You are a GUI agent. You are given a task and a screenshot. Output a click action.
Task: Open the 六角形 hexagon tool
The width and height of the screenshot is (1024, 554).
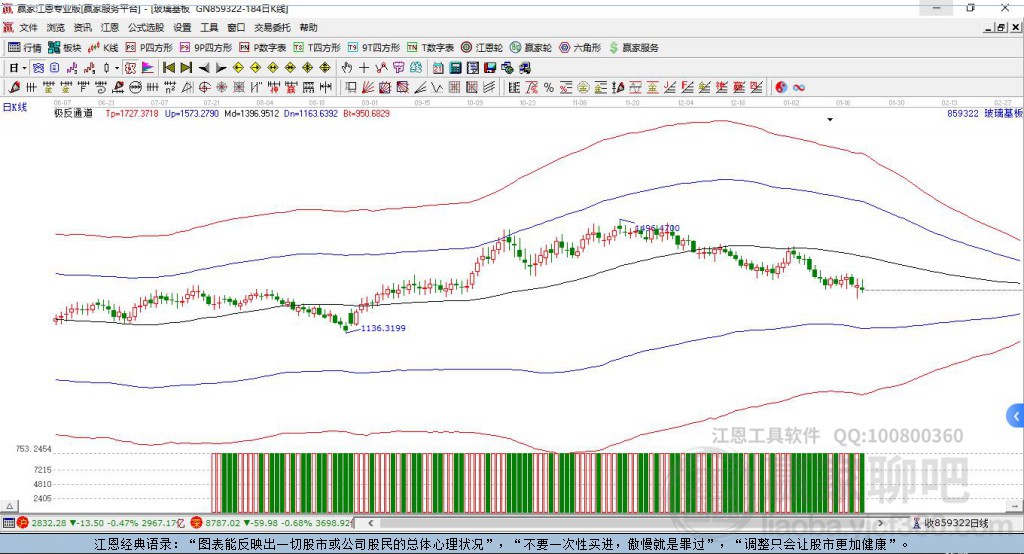580,48
